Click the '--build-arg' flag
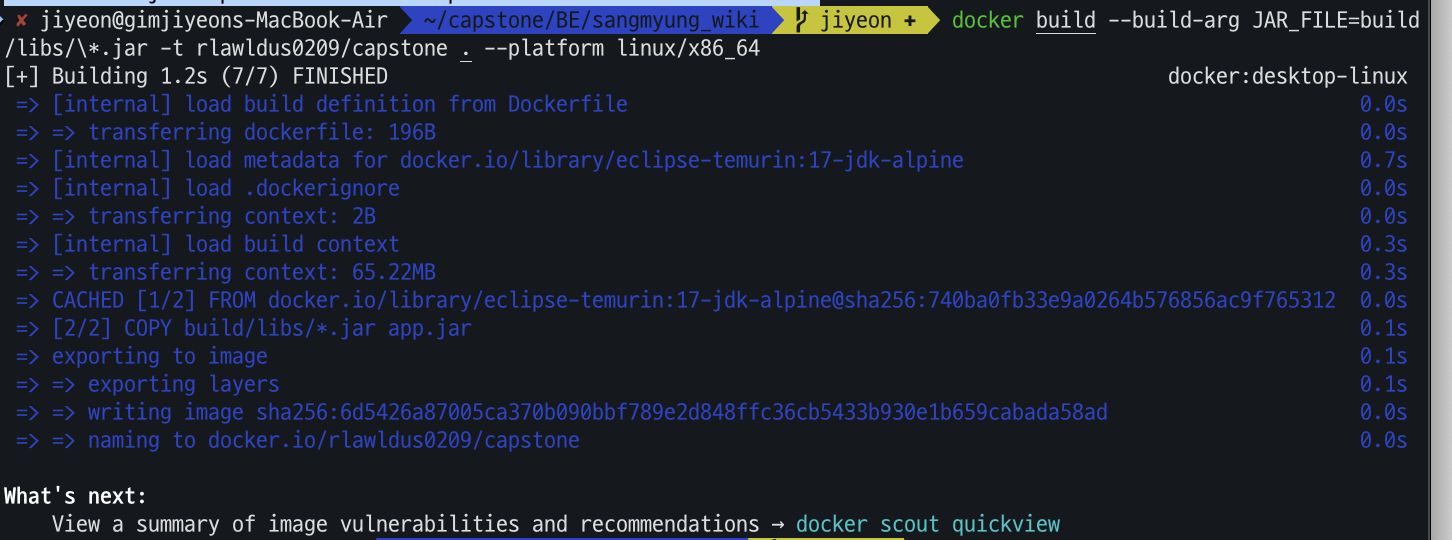 [1174, 20]
